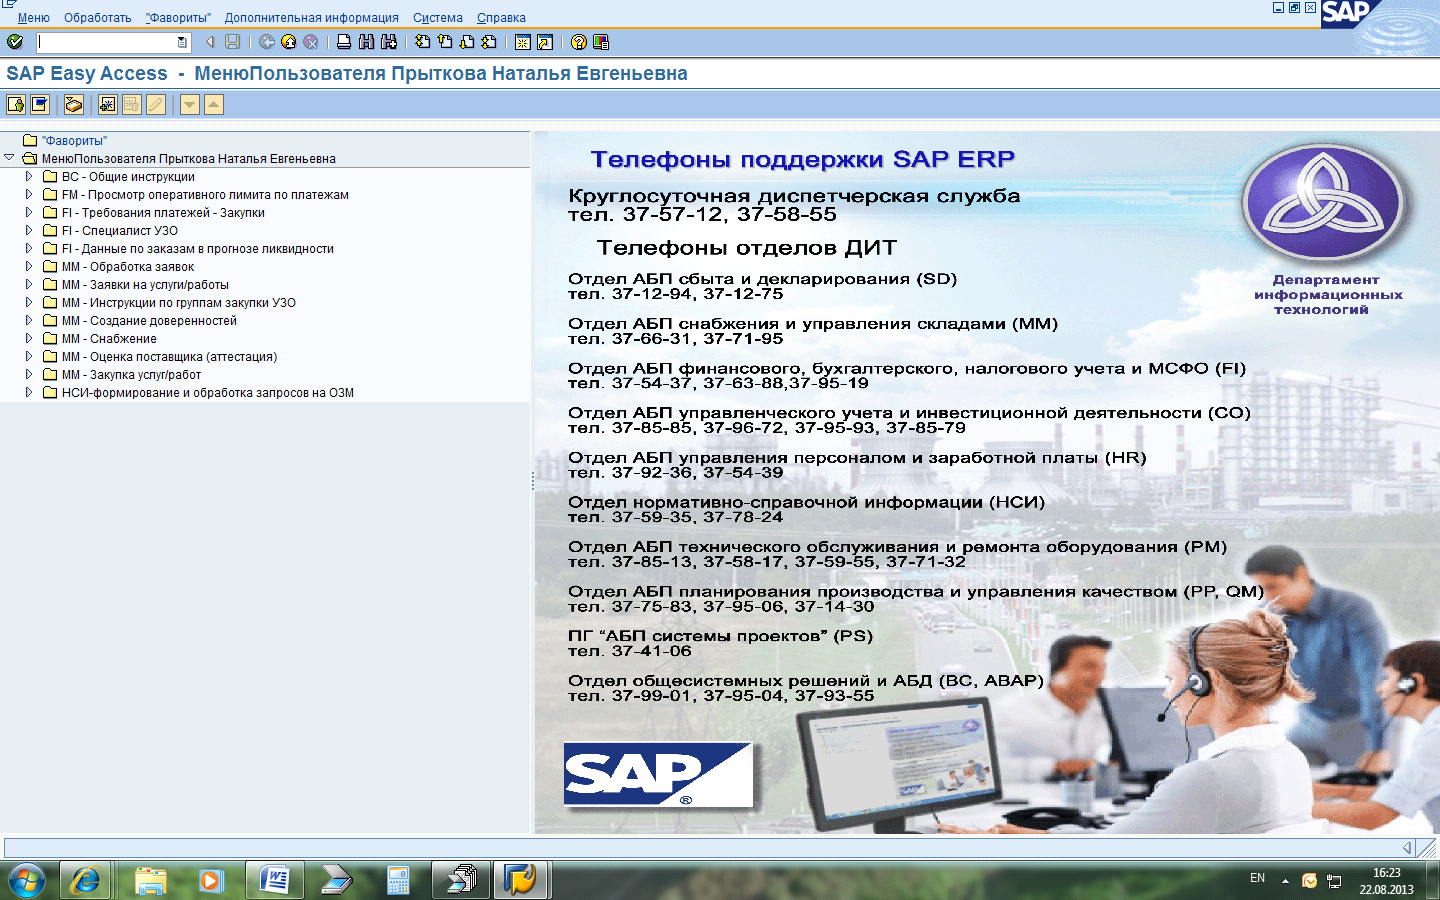Click the Find binoculars icon
Screen dimensions: 1440x900
coord(366,42)
